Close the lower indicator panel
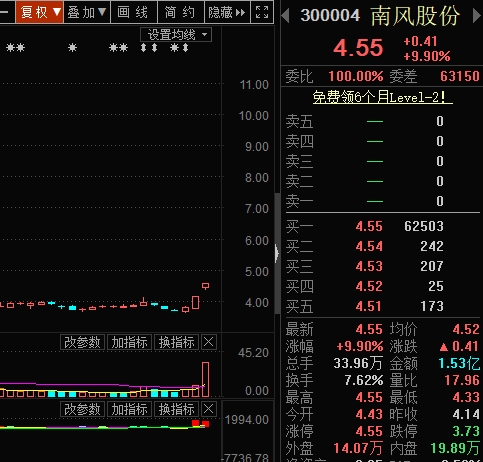 click(209, 409)
